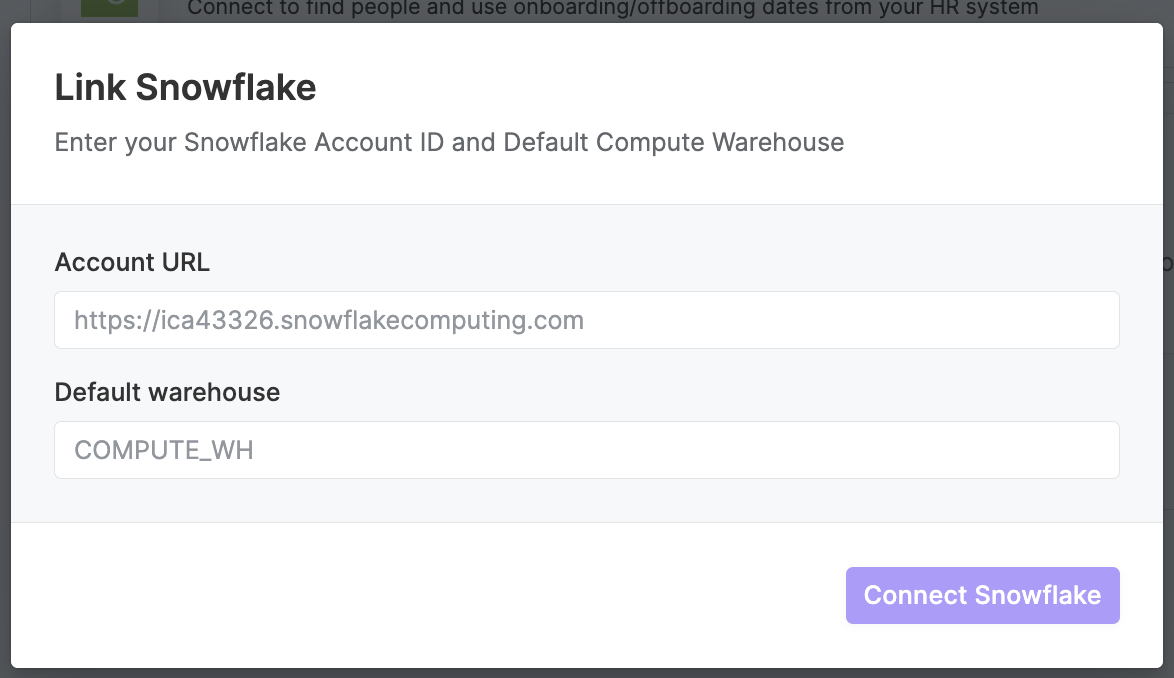Image resolution: width=1174 pixels, height=678 pixels.
Task: Click the Snowflake Account ID instruction subtitle
Action: pyautogui.click(x=449, y=142)
